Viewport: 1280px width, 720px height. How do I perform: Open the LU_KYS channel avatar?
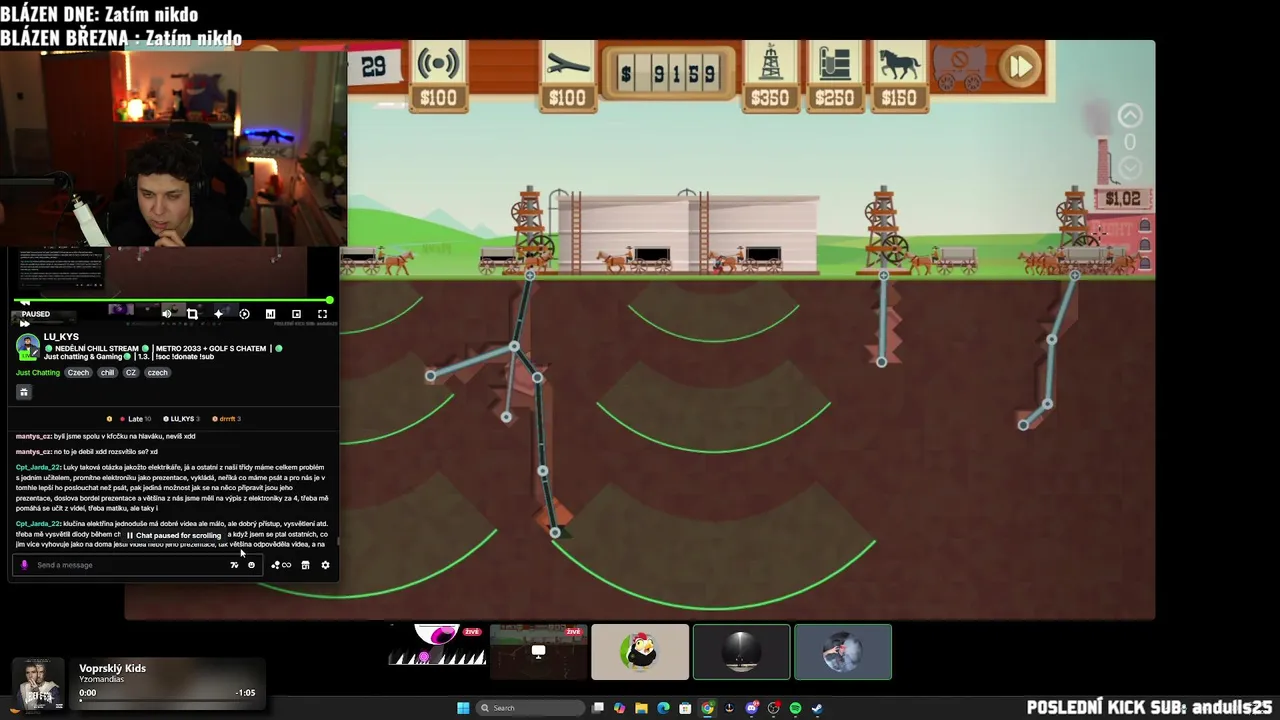28,347
